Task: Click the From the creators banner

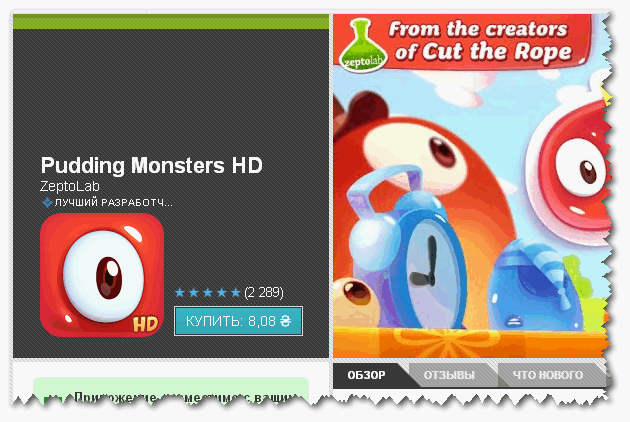Action: coord(461,42)
